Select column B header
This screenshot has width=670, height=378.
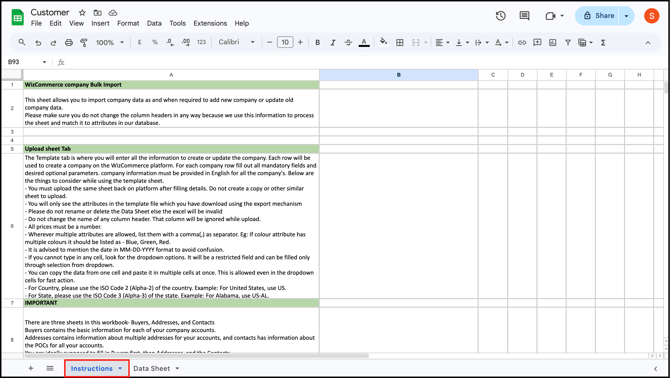point(399,75)
